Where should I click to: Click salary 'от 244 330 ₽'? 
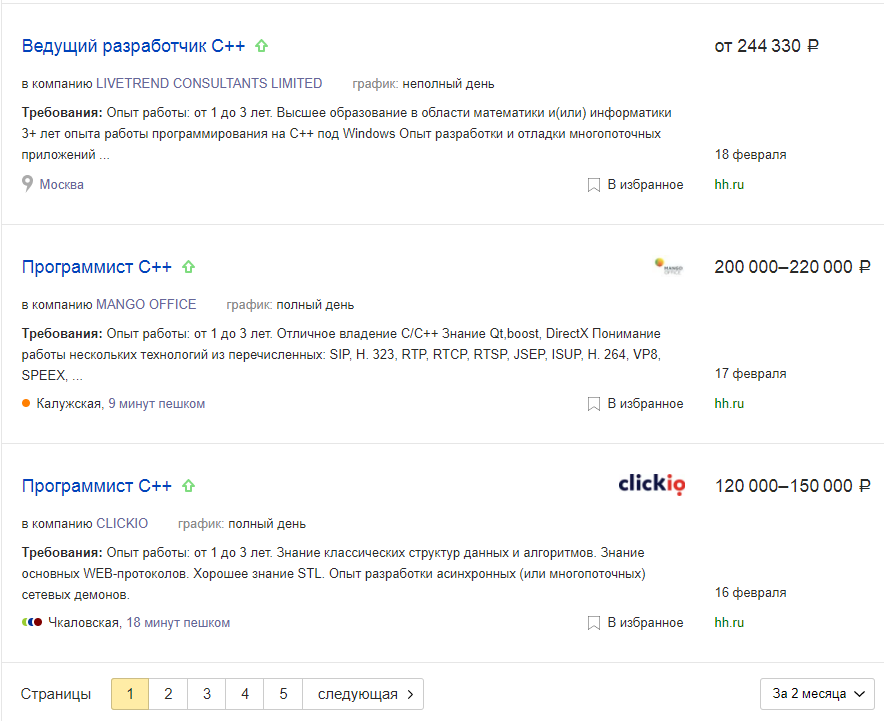coord(767,46)
